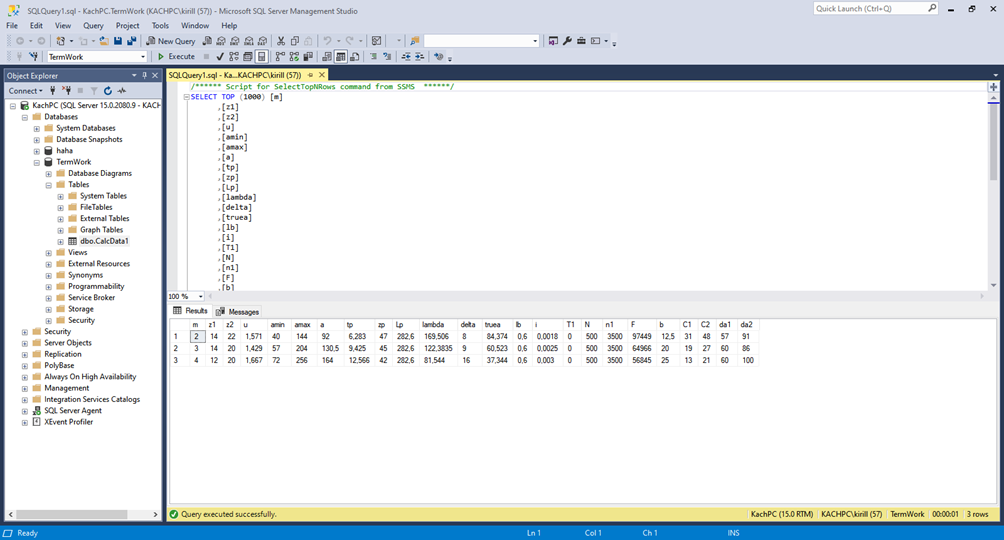Image resolution: width=1004 pixels, height=540 pixels.
Task: Open Activity Monitor icon in Object Explorer
Action: [122, 91]
